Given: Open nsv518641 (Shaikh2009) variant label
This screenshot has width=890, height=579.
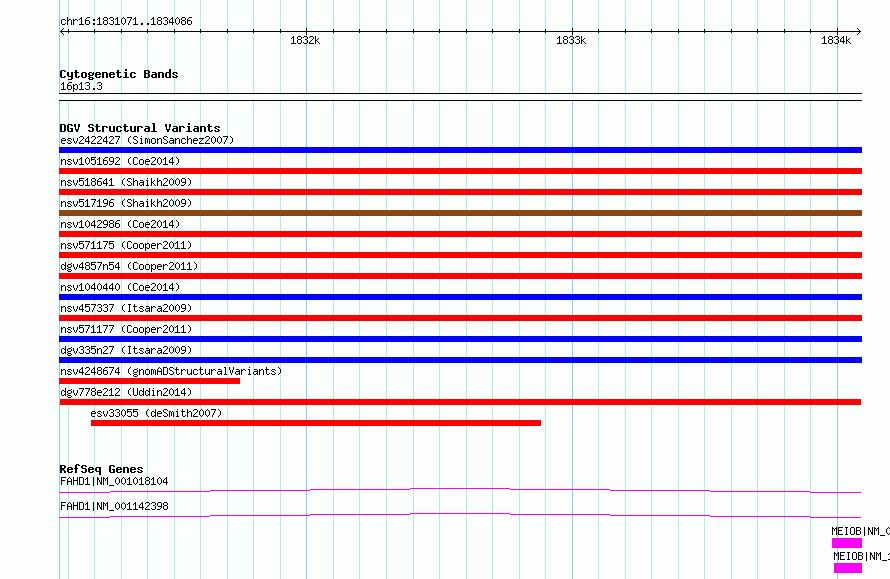Looking at the screenshot, I should click(126, 182).
